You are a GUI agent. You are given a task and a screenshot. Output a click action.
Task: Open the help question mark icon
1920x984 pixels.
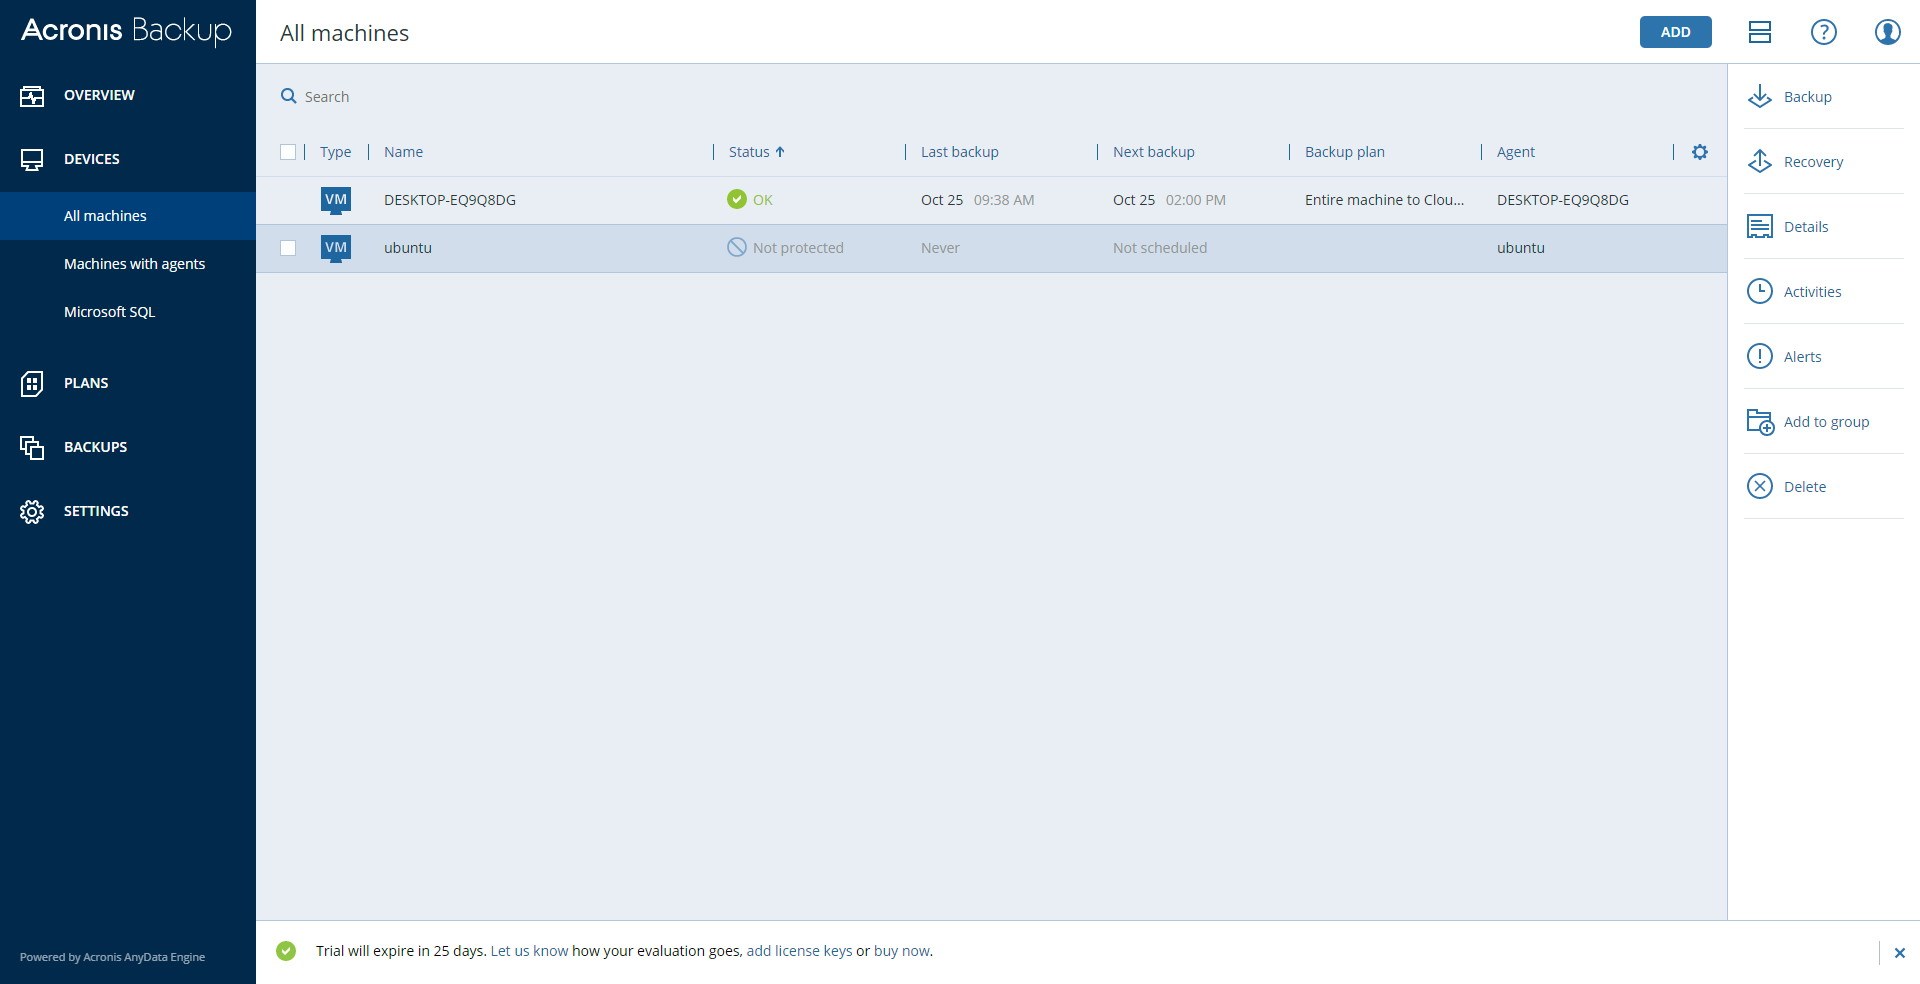1824,32
